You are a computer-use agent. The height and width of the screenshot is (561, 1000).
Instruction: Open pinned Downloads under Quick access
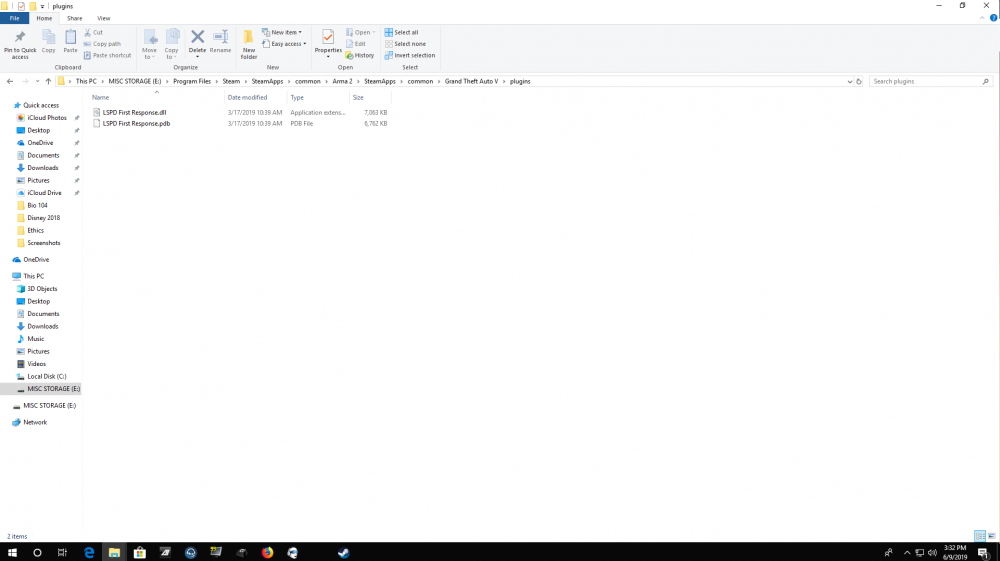(x=42, y=168)
